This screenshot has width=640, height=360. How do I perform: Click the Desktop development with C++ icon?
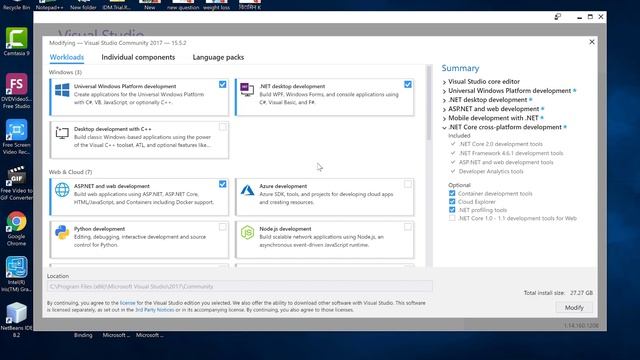pos(62,133)
